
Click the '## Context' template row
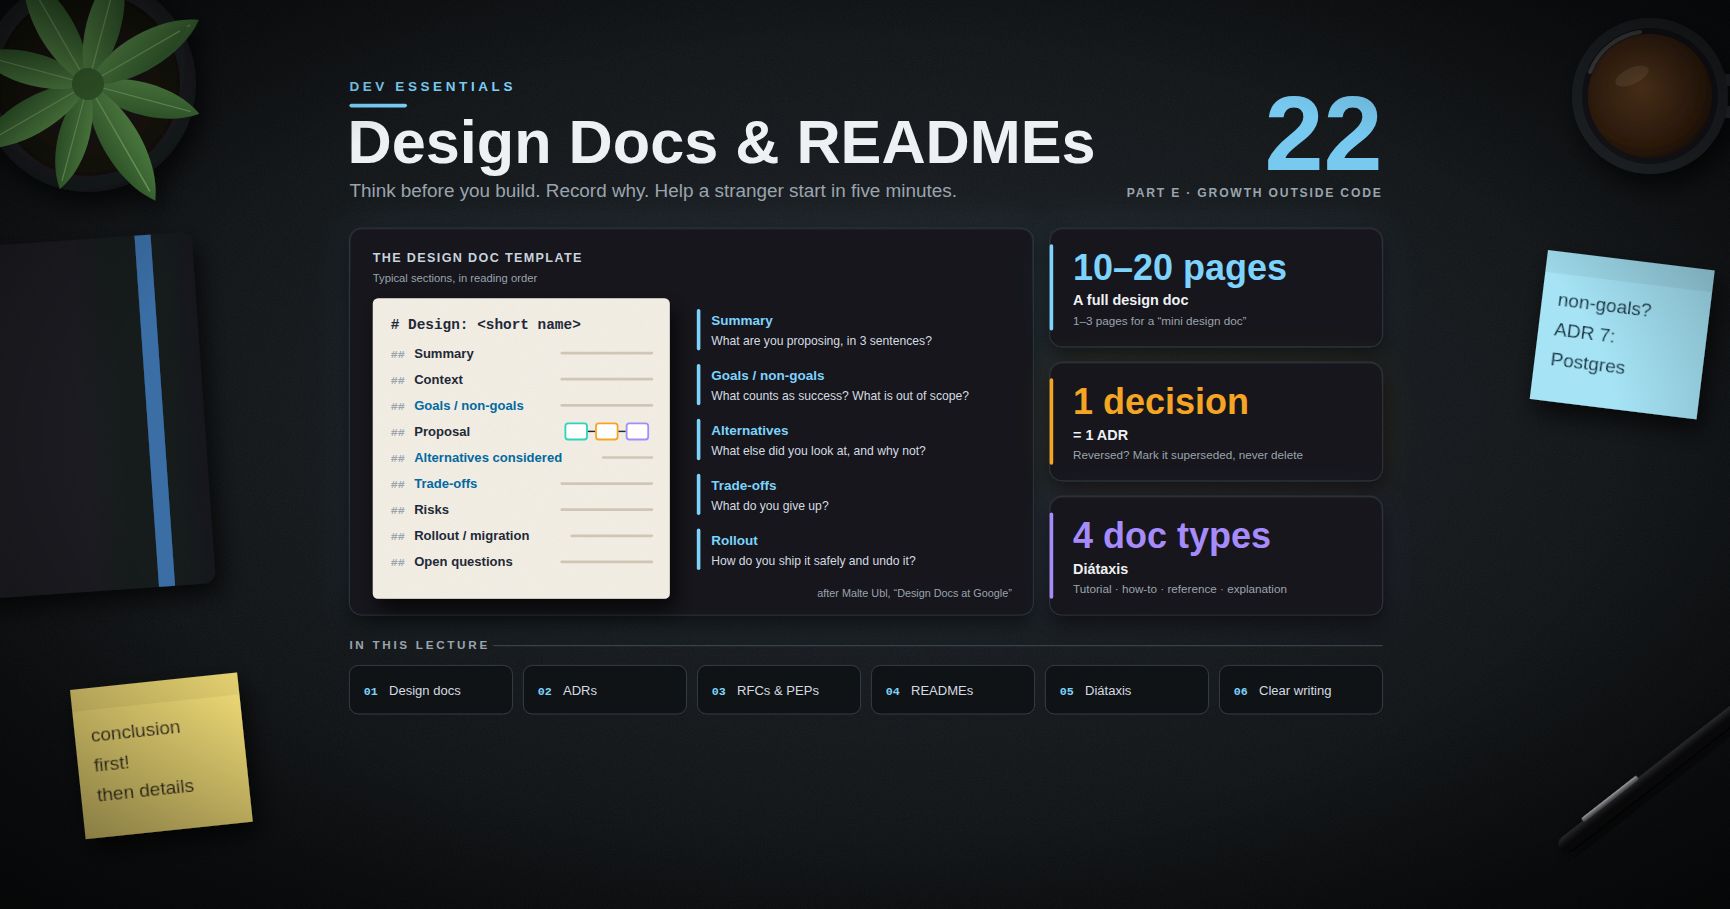click(x=521, y=380)
